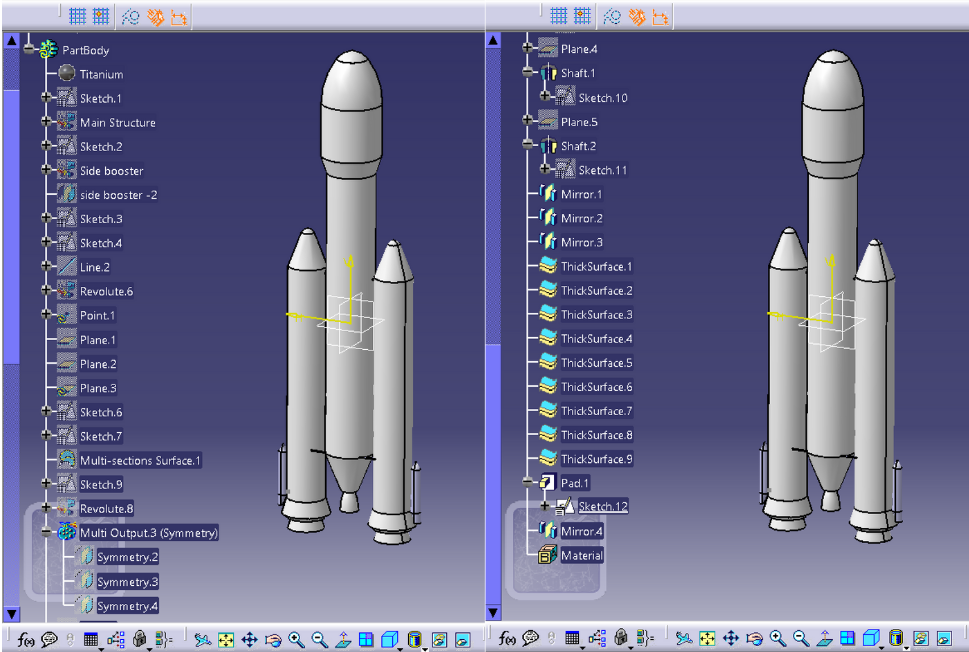Image resolution: width=969 pixels, height=652 pixels.
Task: Select Normal View icon in right toolbar
Action: (824, 639)
